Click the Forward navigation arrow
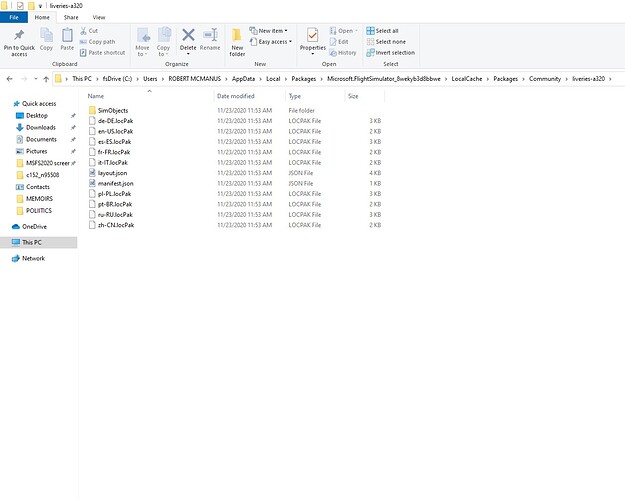This screenshot has height=500, width=625. coord(24,79)
